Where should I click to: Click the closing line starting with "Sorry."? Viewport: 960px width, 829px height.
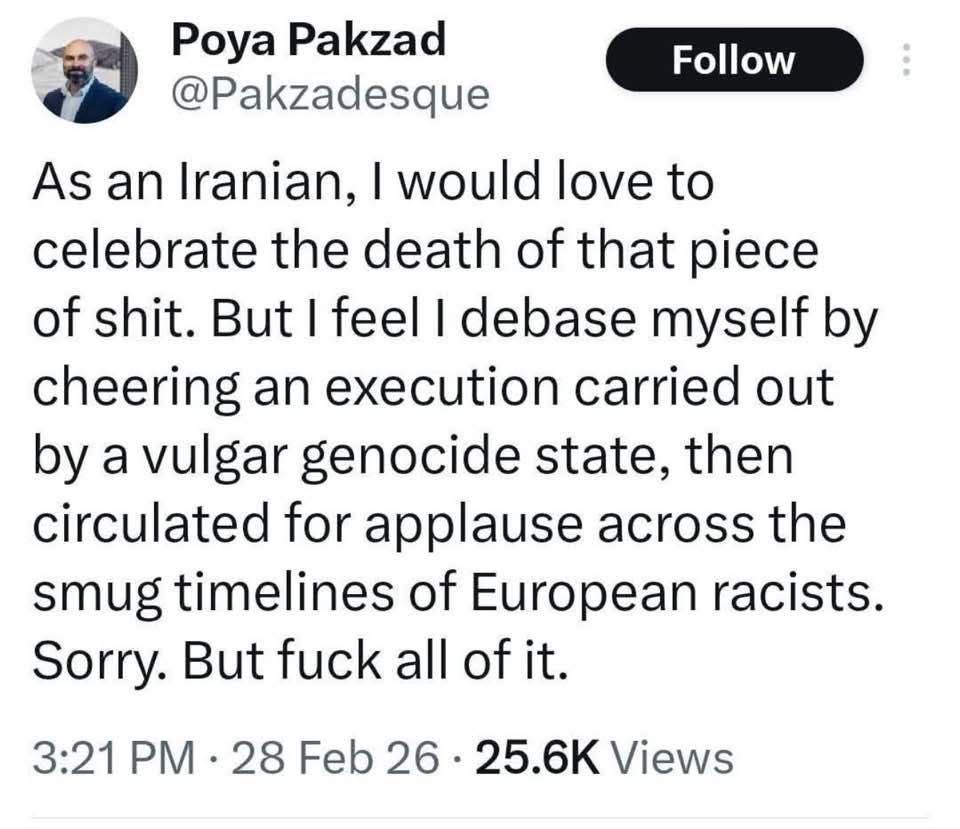coord(300,661)
